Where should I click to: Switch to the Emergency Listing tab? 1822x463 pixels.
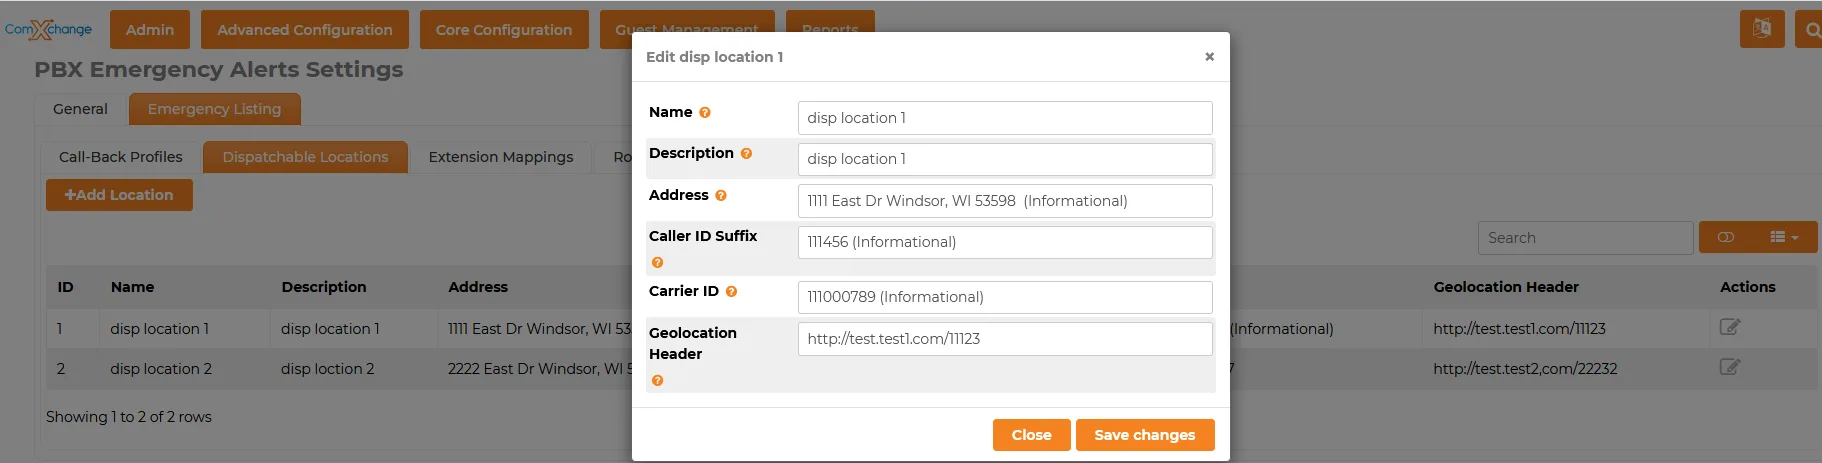[214, 109]
